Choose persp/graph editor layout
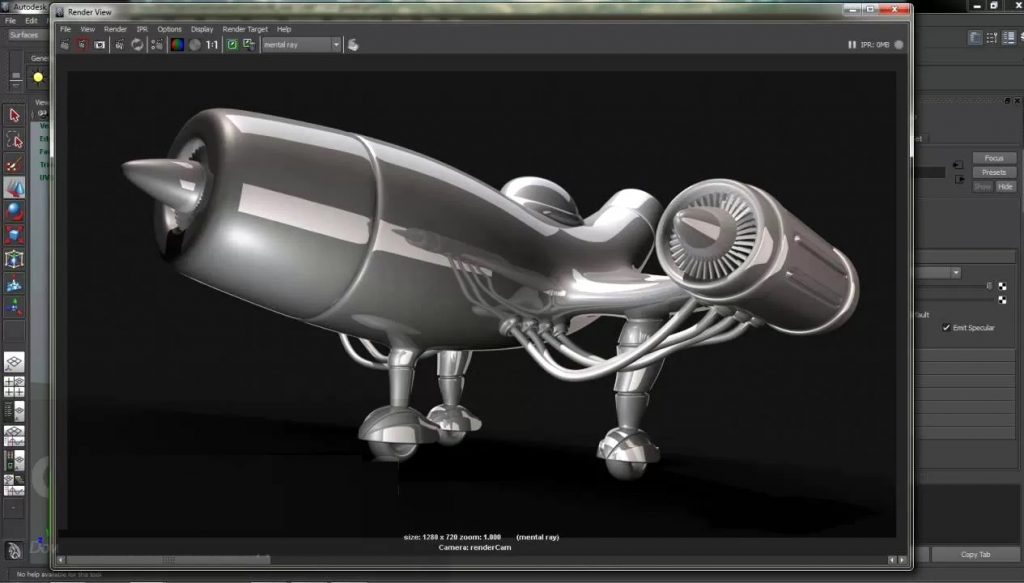Image resolution: width=1024 pixels, height=583 pixels. (x=14, y=435)
